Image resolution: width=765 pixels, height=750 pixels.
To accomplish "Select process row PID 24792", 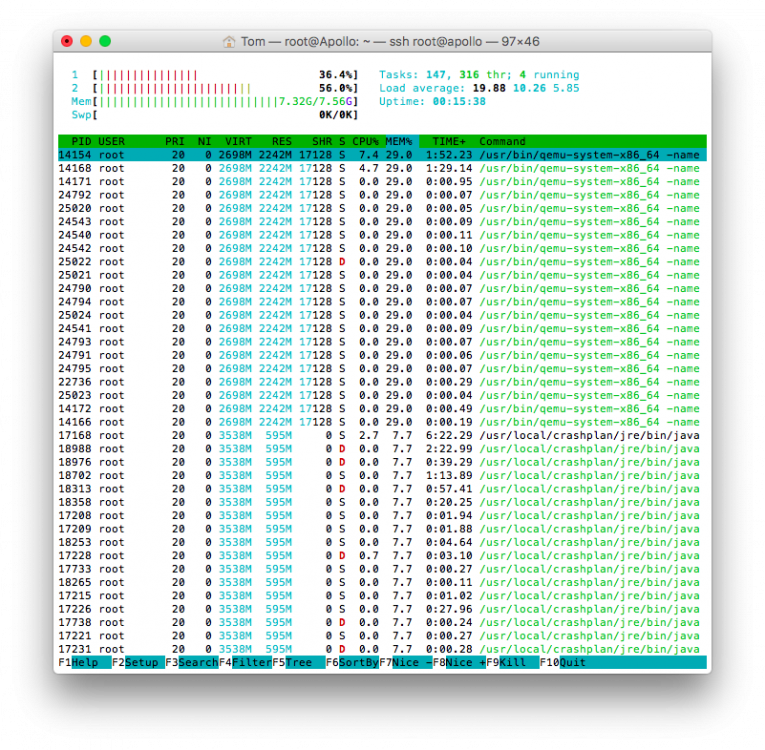I will coord(382,195).
